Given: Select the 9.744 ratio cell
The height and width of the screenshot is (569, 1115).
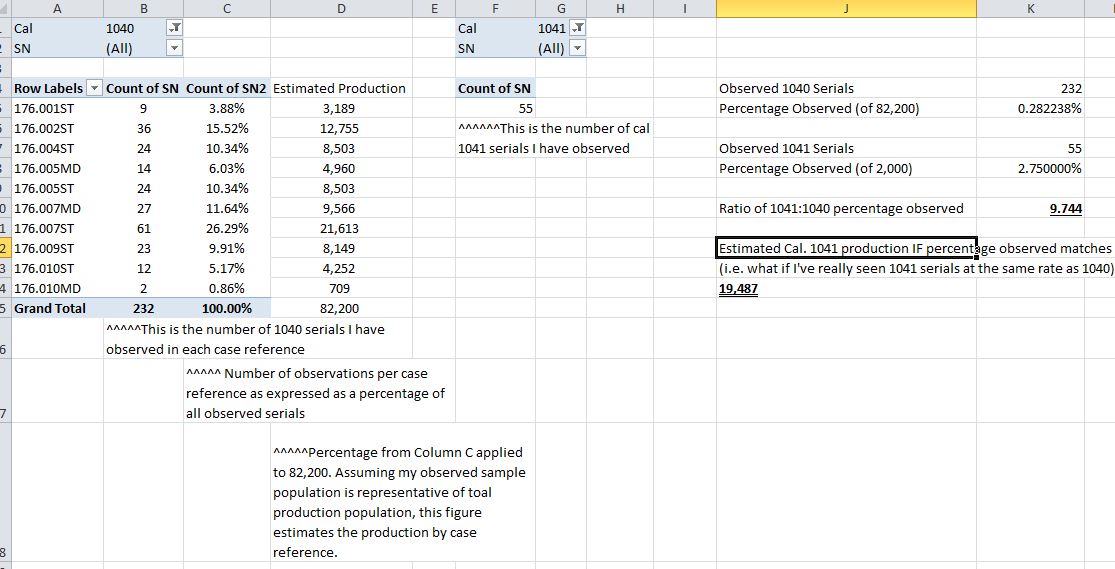Looking at the screenshot, I should [1065, 208].
